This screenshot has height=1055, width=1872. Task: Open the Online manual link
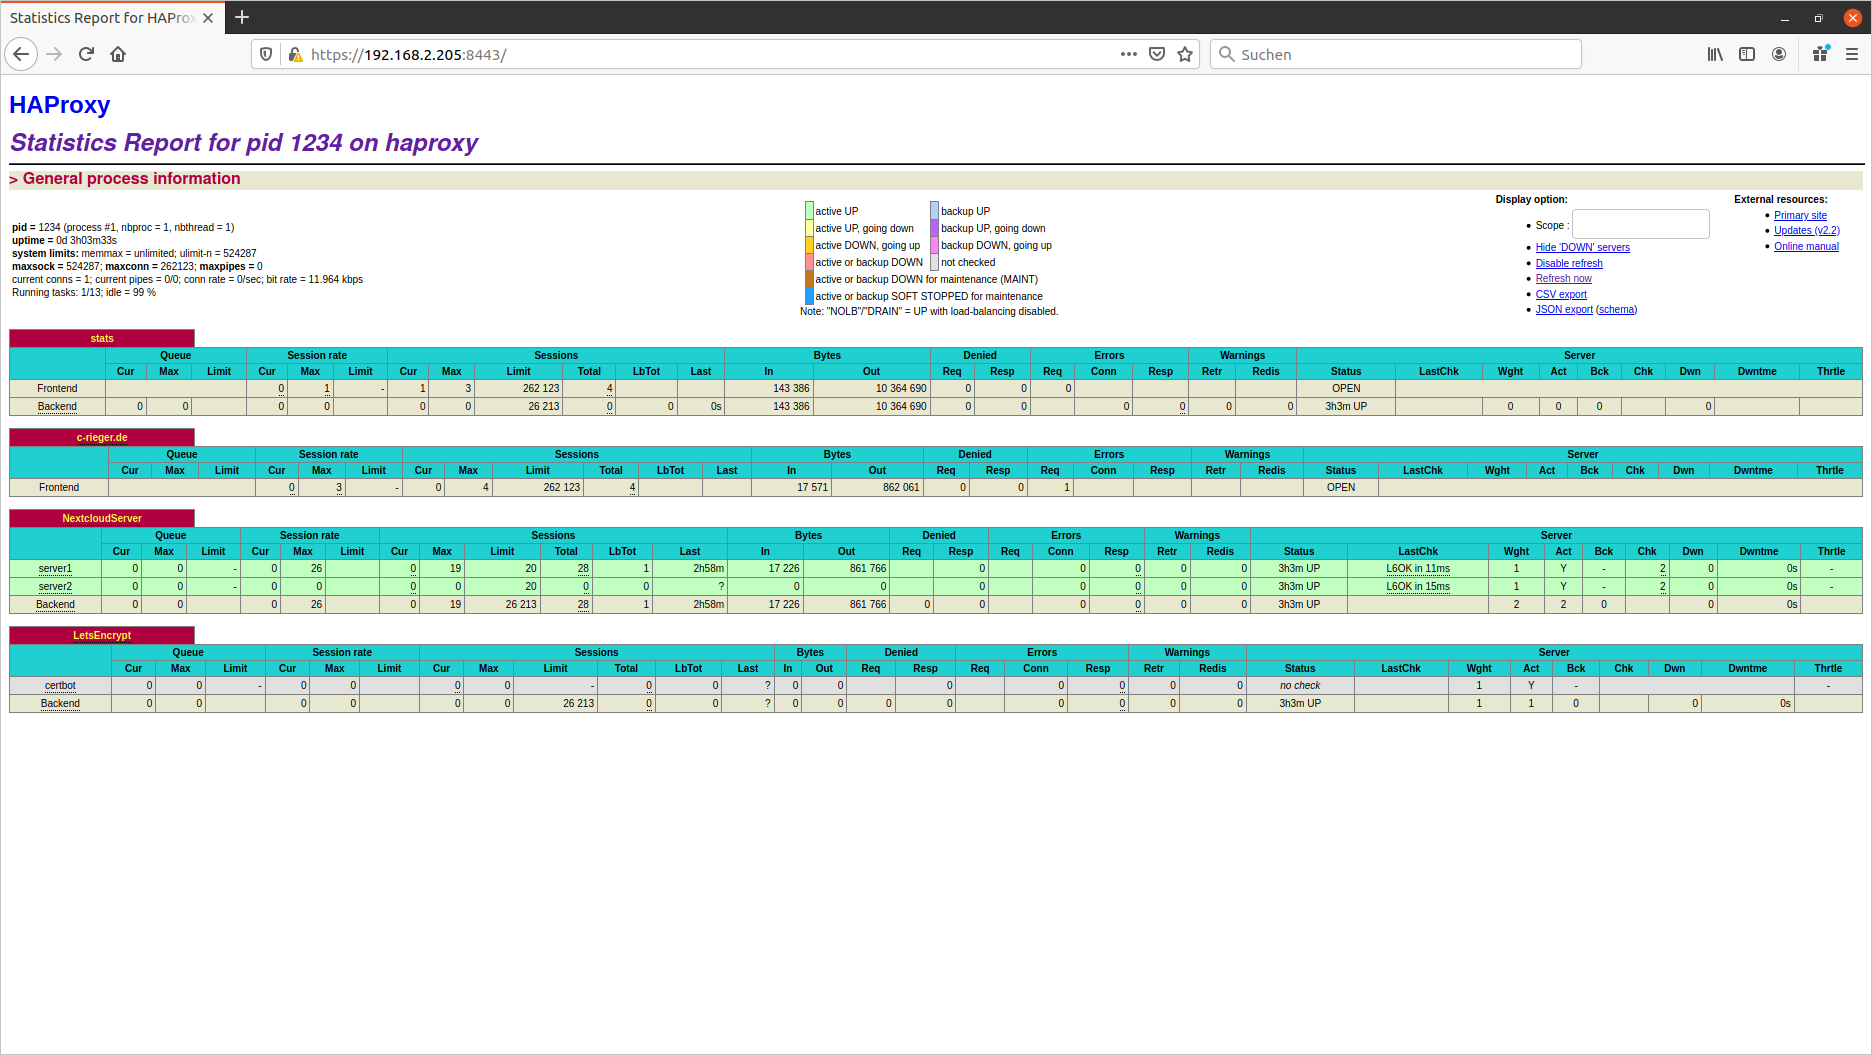pos(1806,246)
